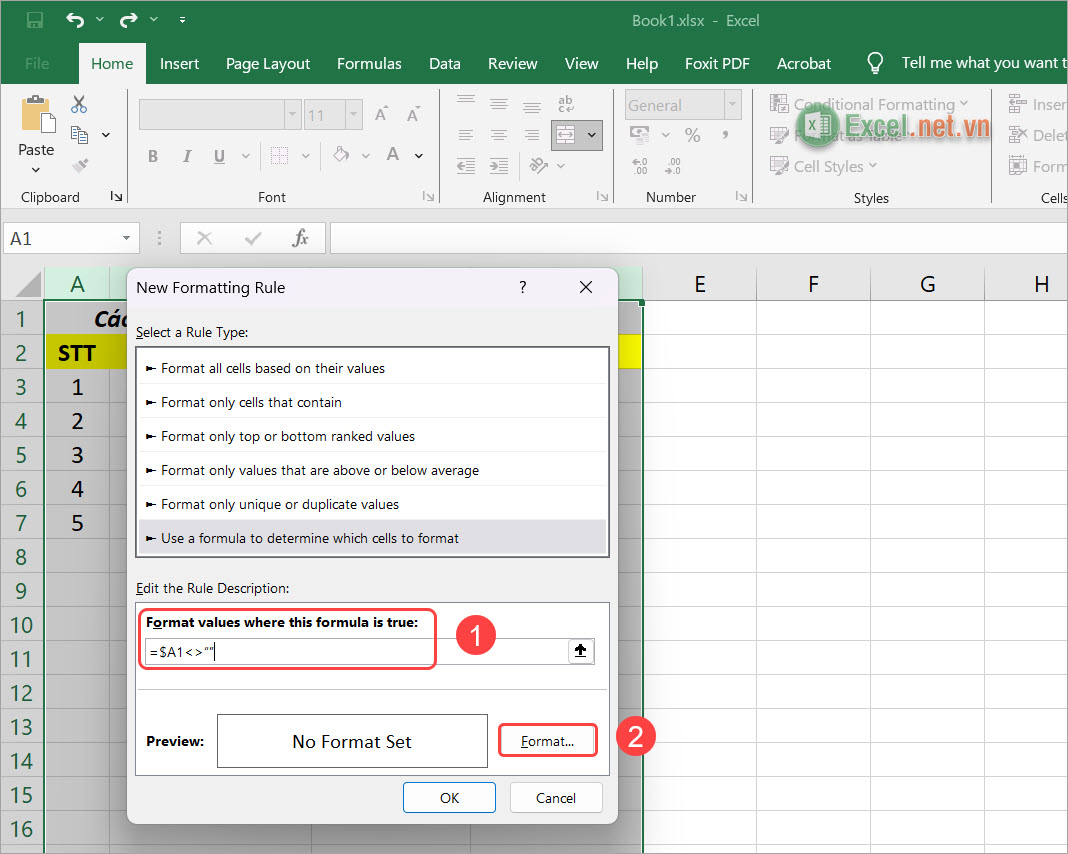Activate the Format Painter brush

click(x=80, y=165)
